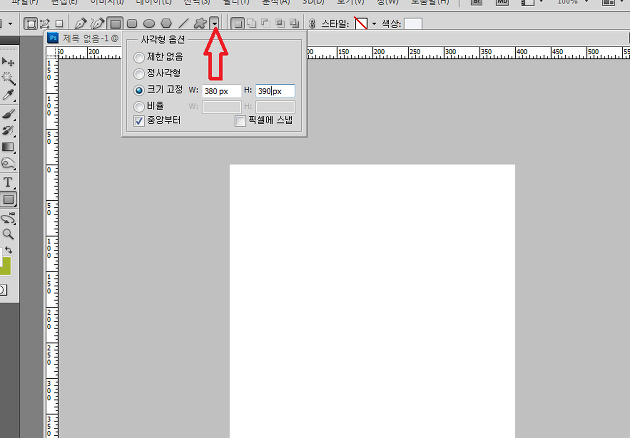Screen dimensions: 630x438
Task: Click the horizontal ruler above canvas
Action: tap(468, 53)
